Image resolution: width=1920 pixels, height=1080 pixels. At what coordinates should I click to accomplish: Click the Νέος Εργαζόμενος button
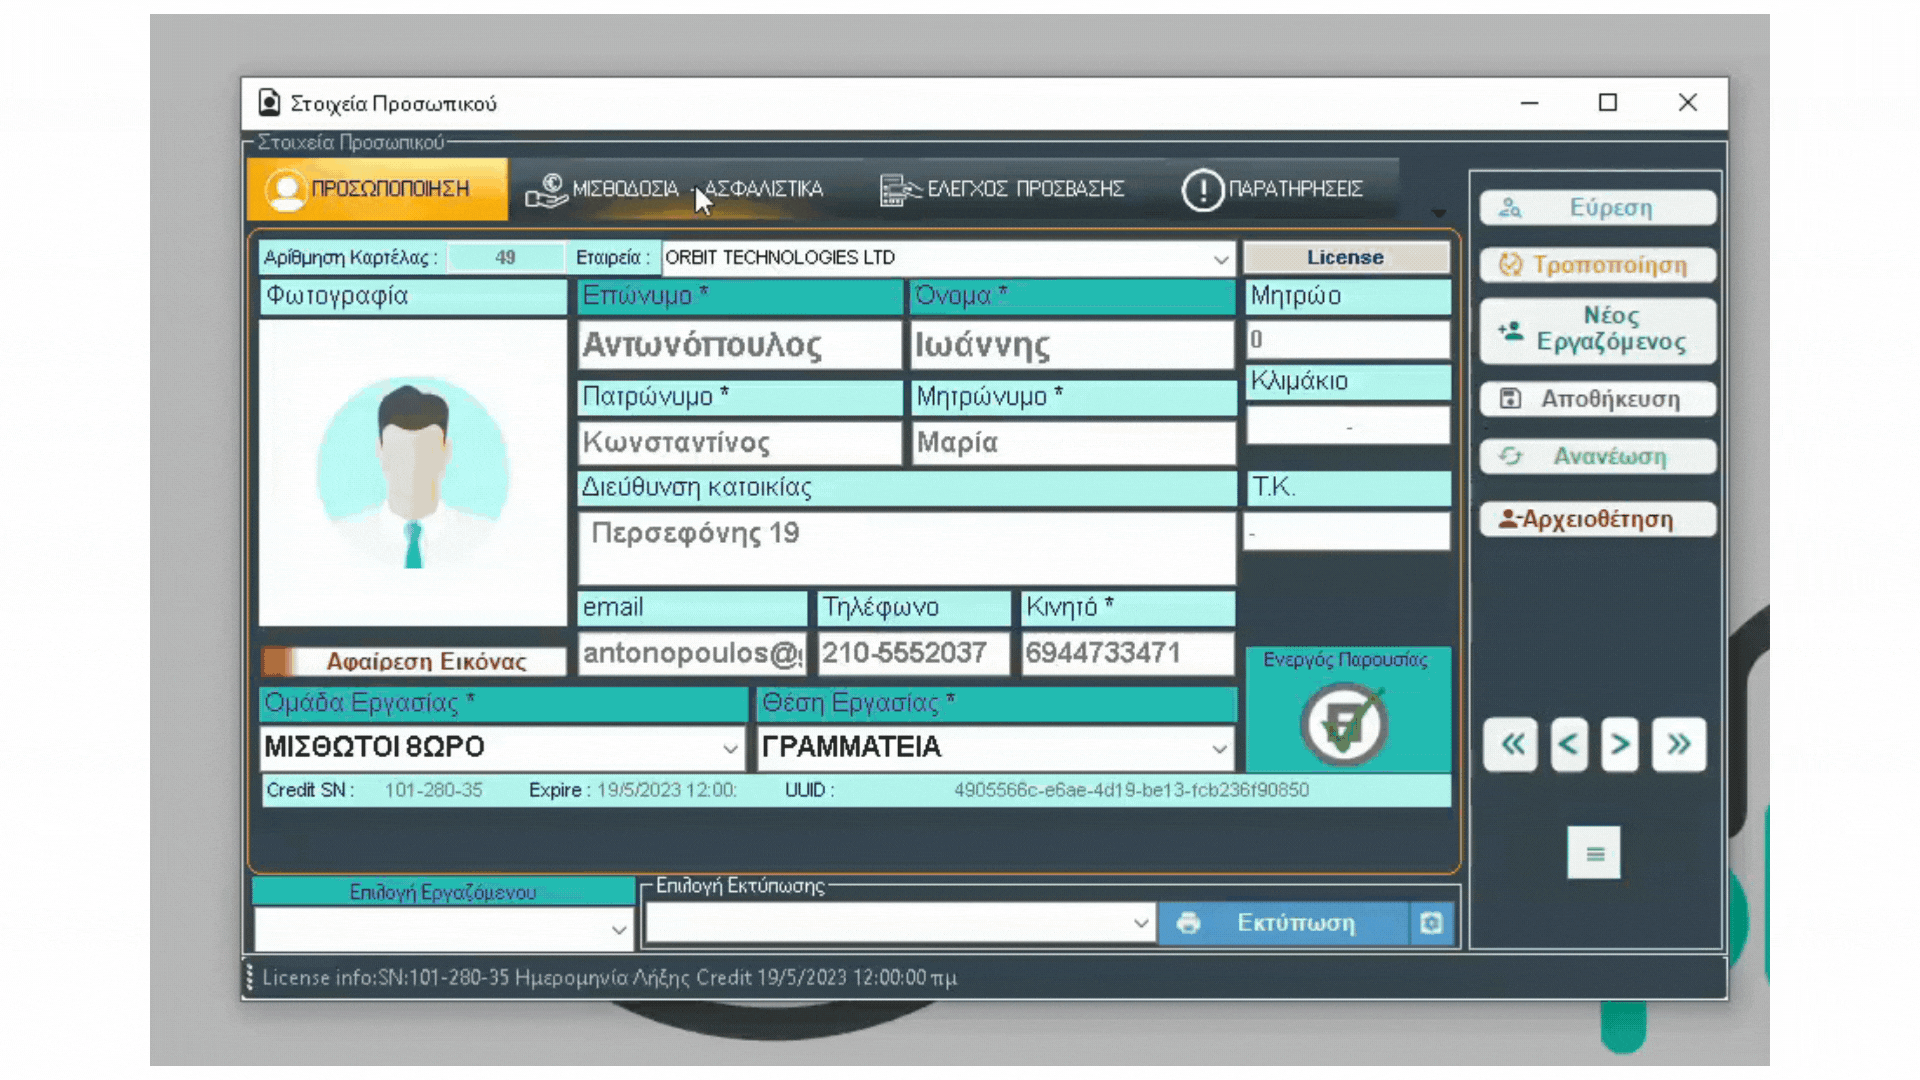pos(1597,329)
